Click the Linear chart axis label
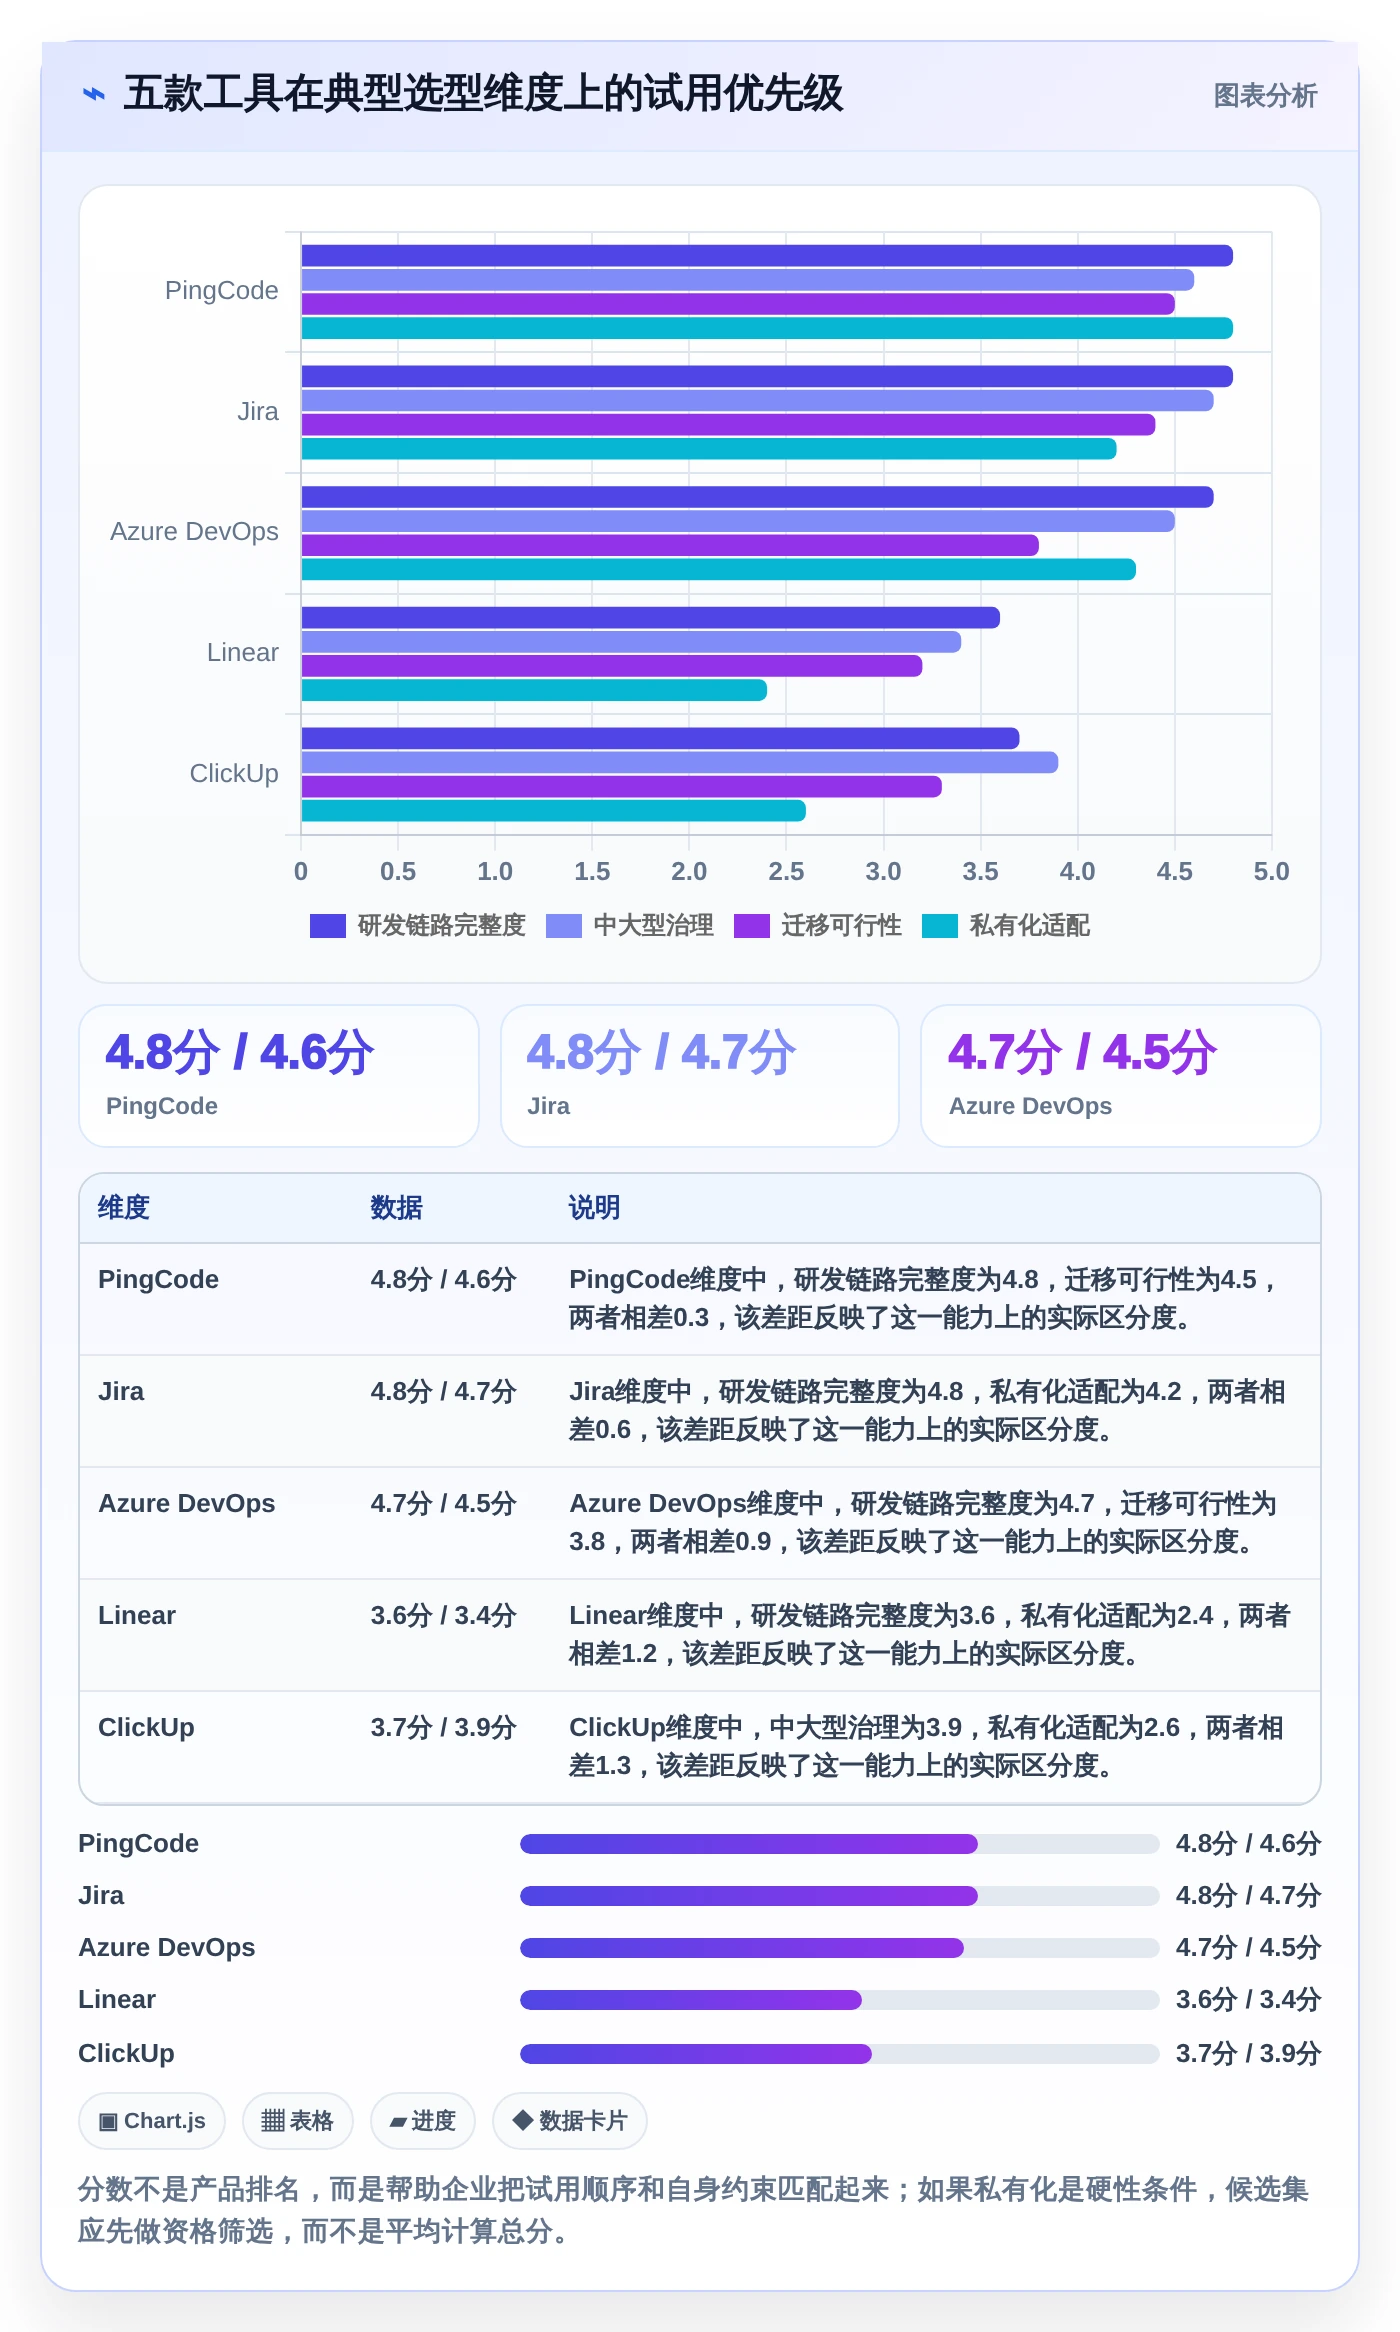 click(x=243, y=653)
